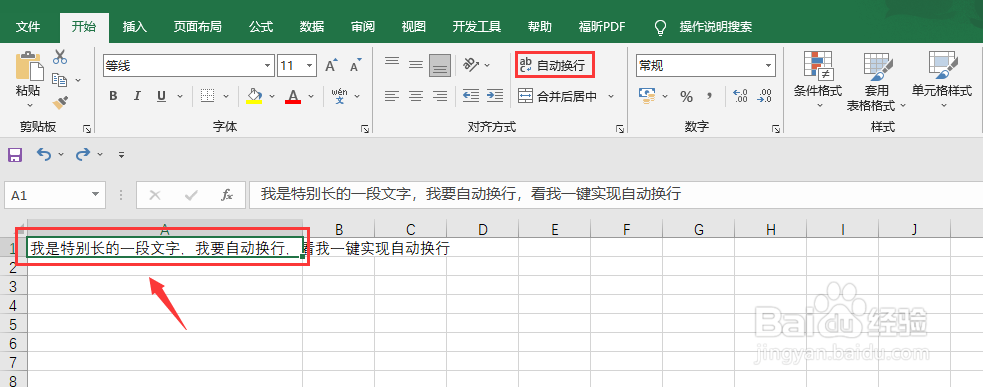Image resolution: width=983 pixels, height=387 pixels.
Task: Open alignment settings dialog launcher
Action: 620,129
